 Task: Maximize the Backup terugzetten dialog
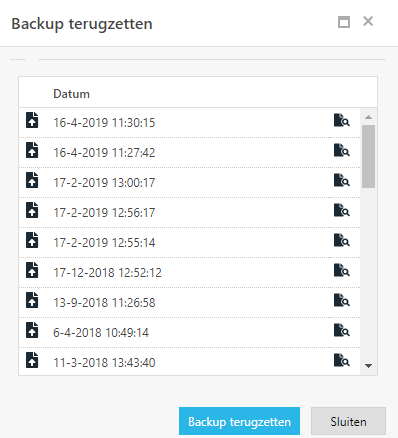coord(344,22)
